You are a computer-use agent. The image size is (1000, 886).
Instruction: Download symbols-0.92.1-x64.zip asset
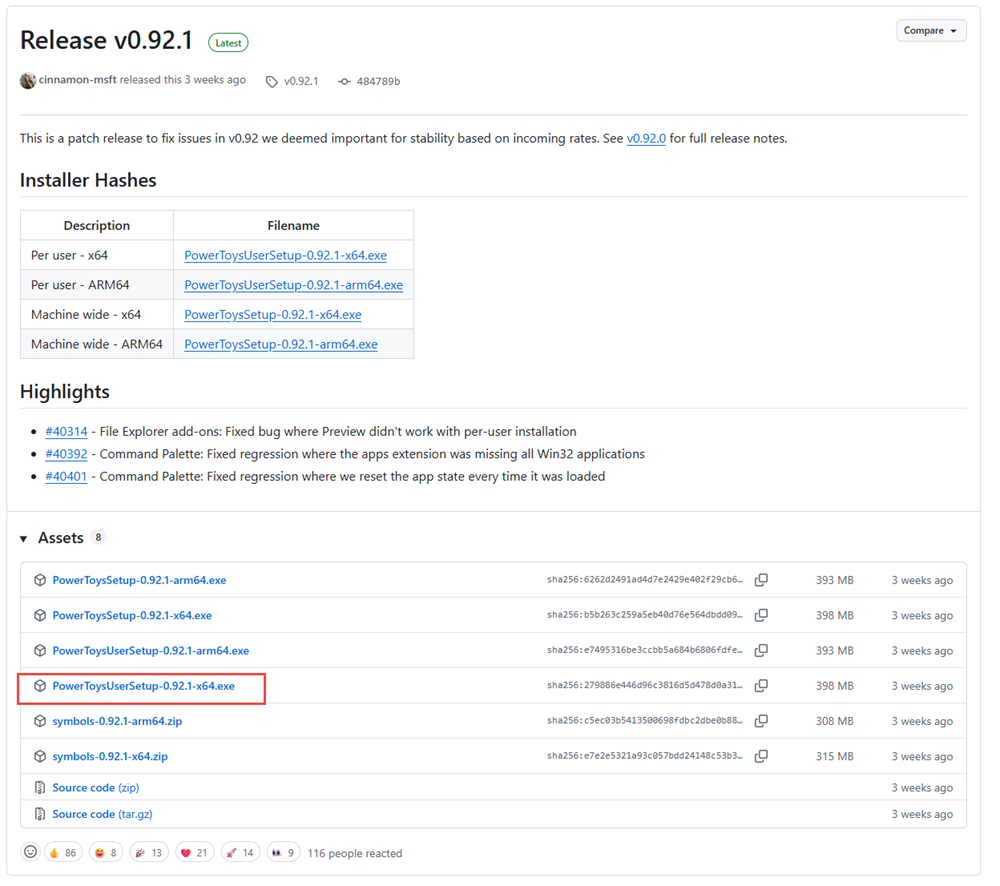(110, 756)
